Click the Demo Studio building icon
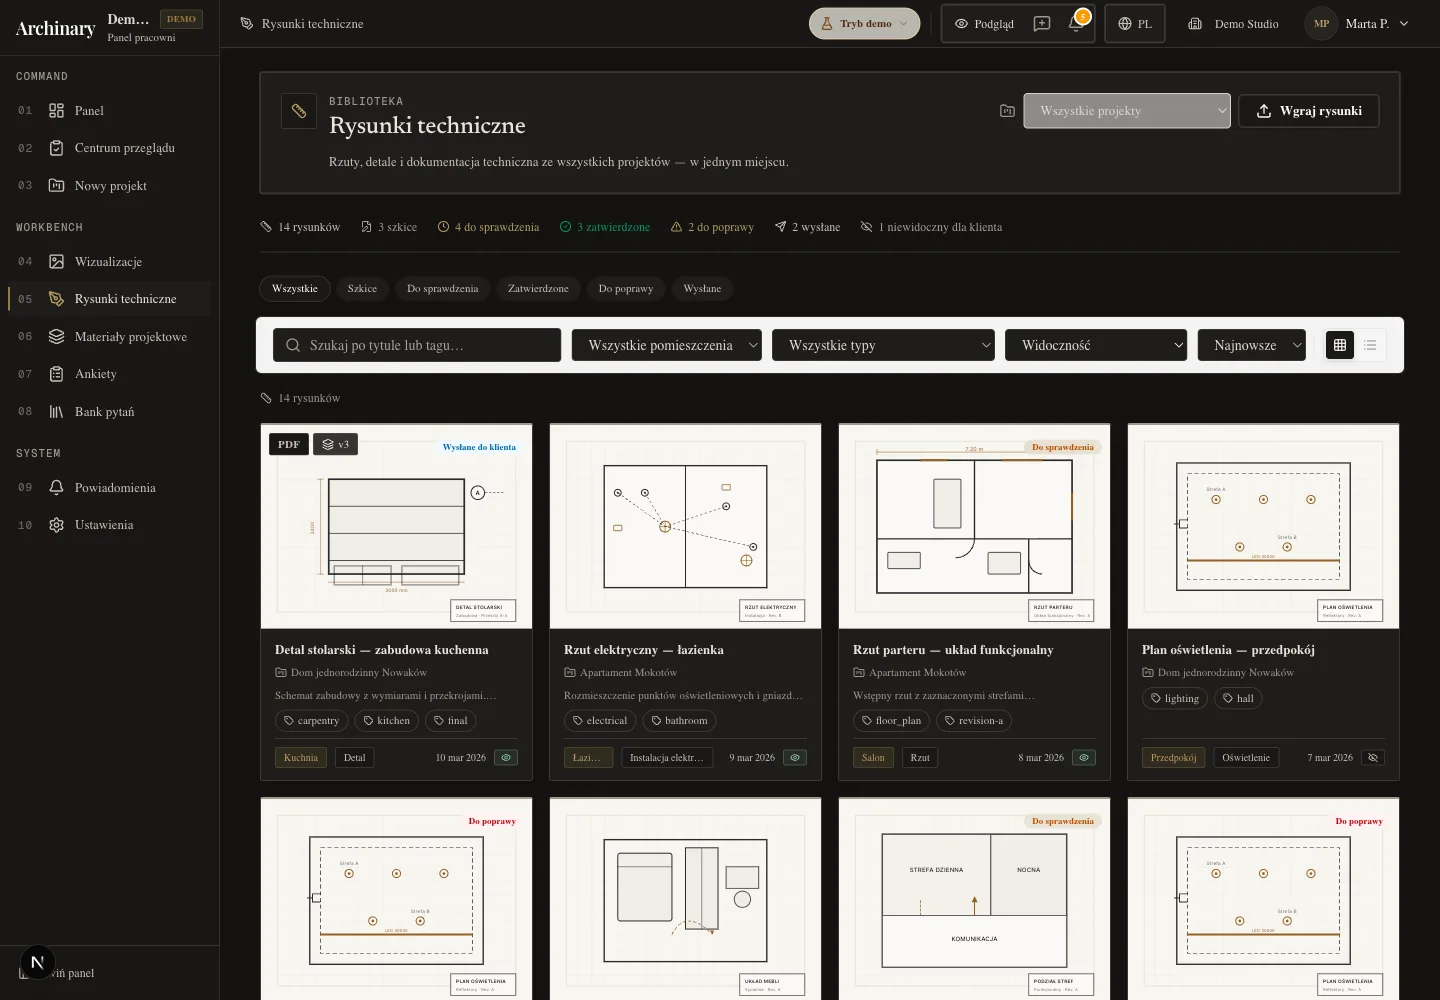Image resolution: width=1440 pixels, height=1000 pixels. pos(1194,24)
